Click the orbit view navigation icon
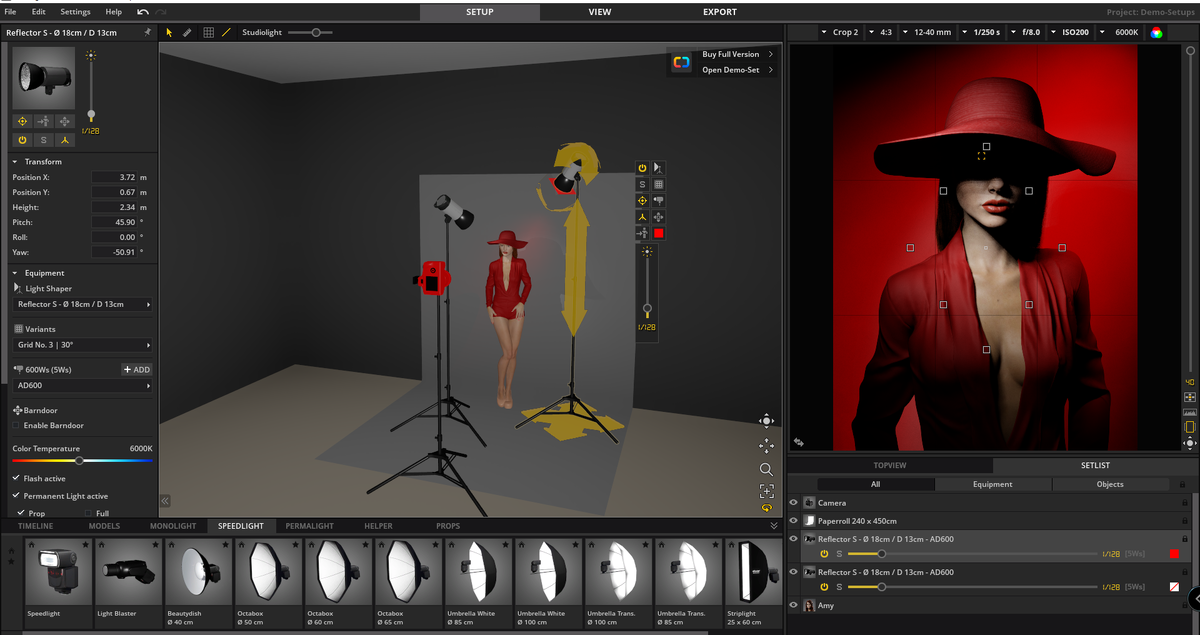 pyautogui.click(x=766, y=420)
